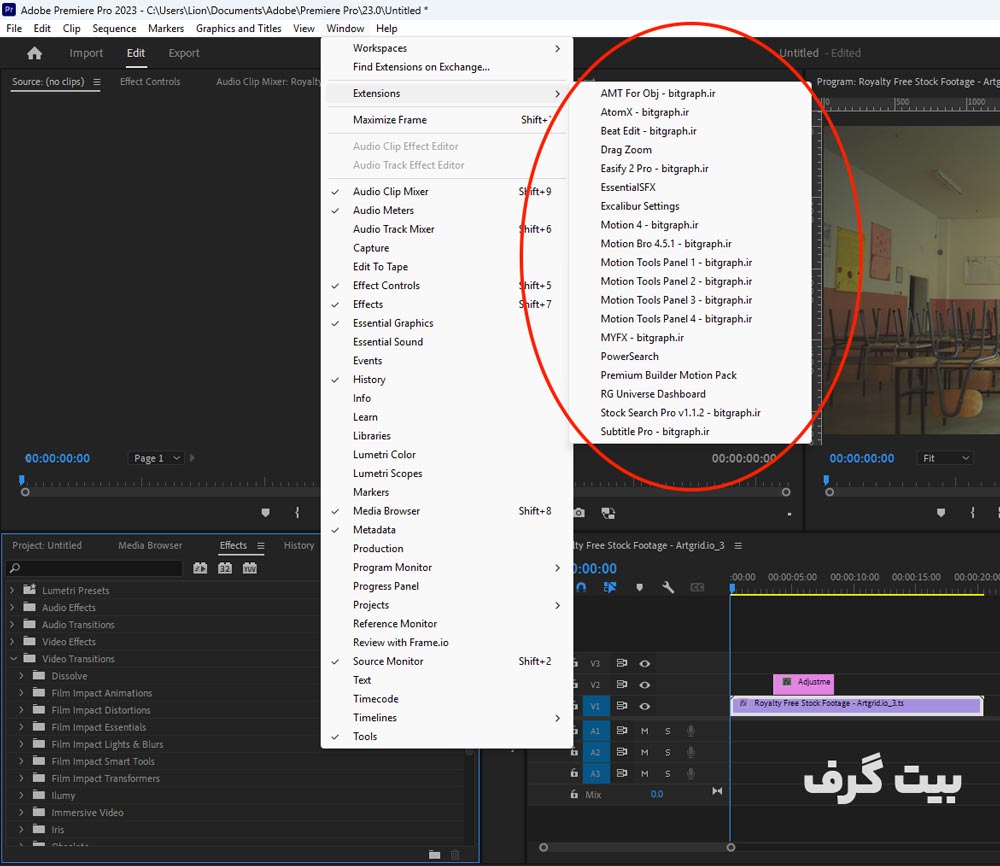Click the Accelerated Effects filter icon
Image resolution: width=1000 pixels, height=866 pixels.
200,568
